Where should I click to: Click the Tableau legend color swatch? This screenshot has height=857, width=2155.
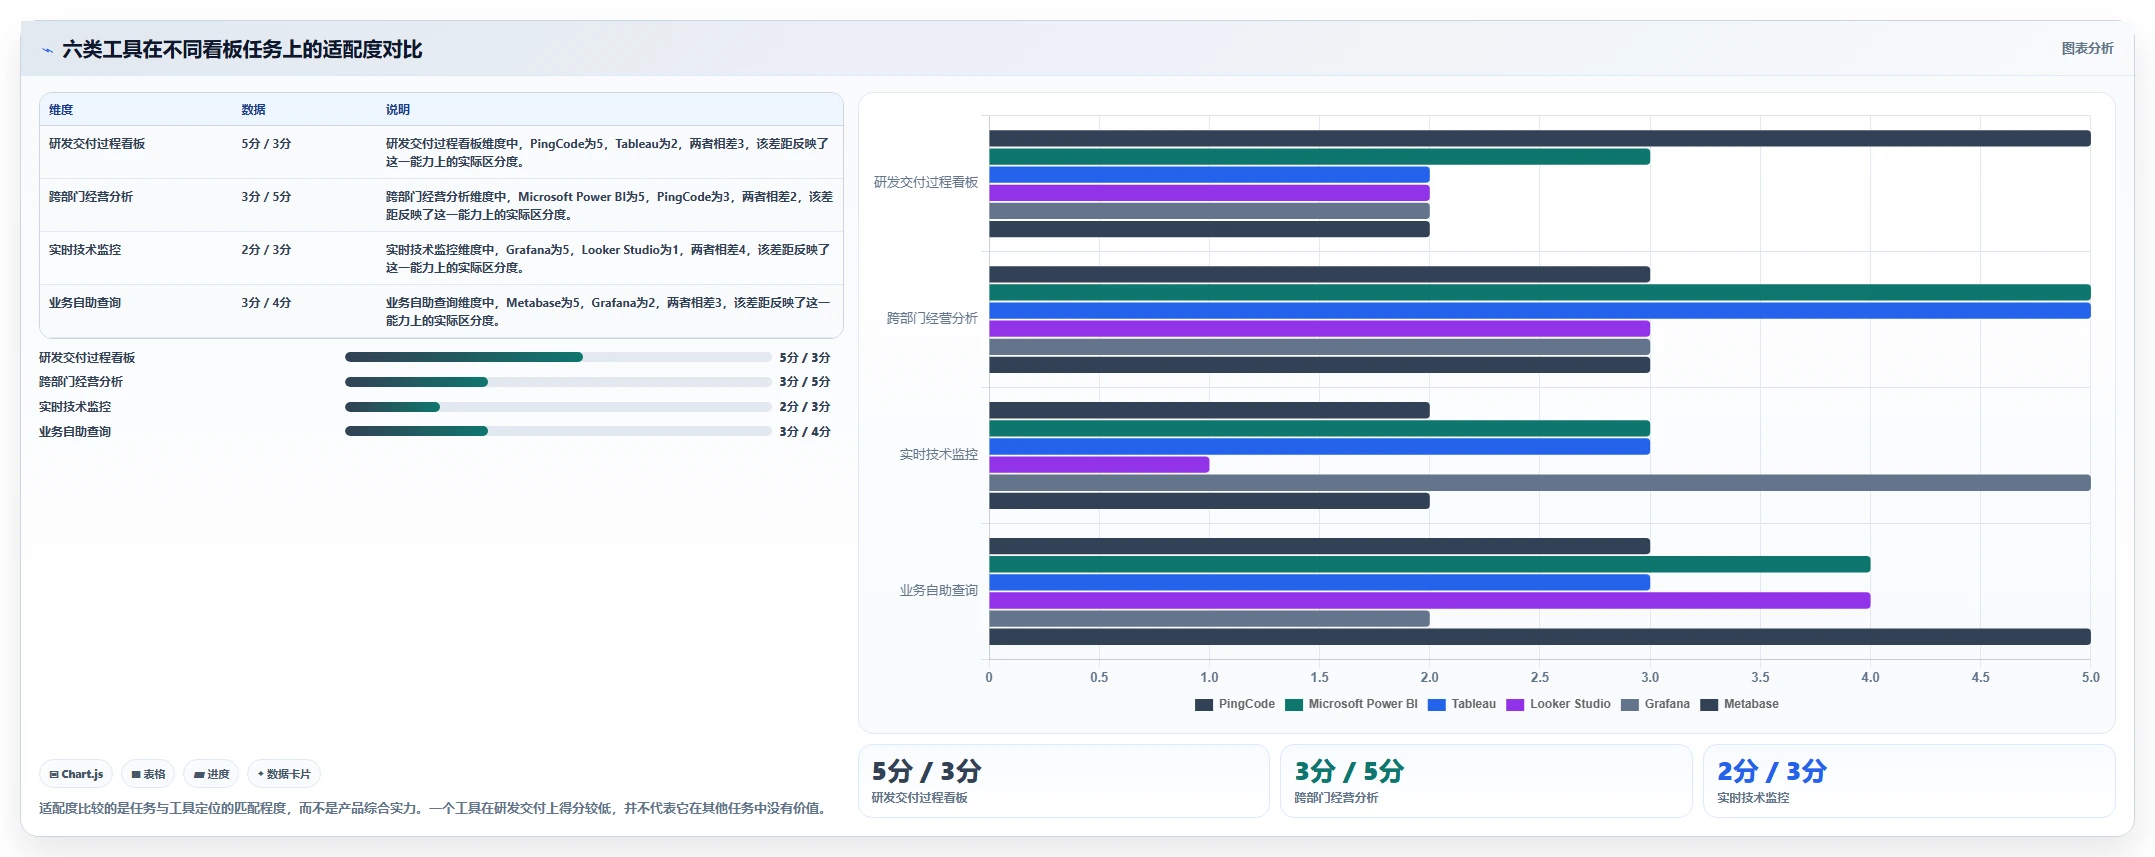pyautogui.click(x=1437, y=704)
